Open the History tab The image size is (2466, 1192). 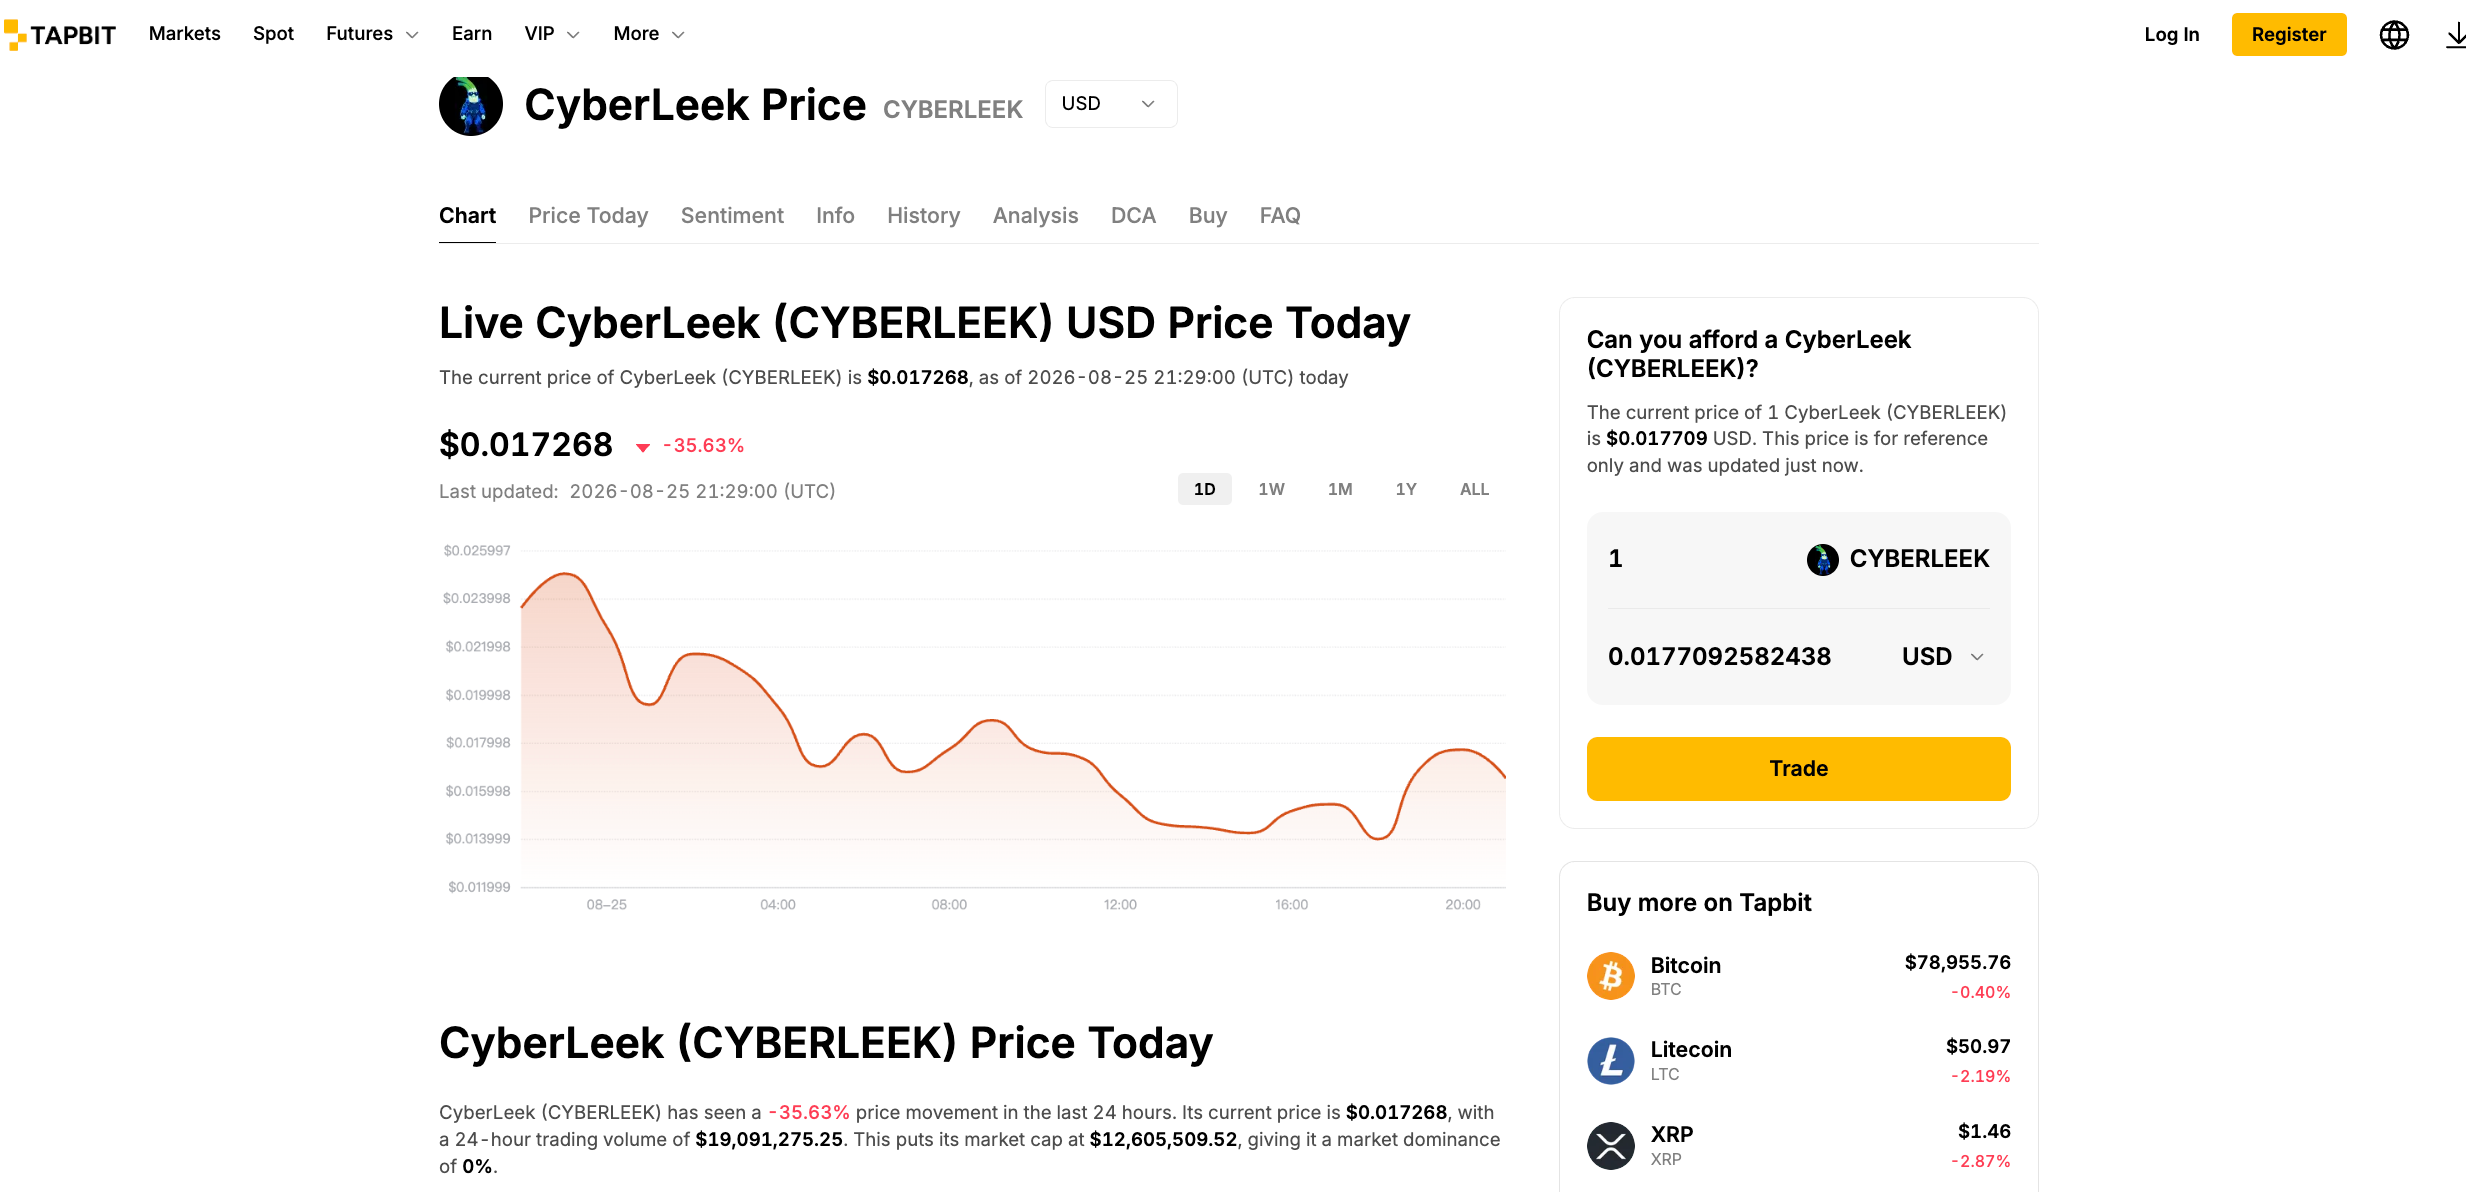tap(923, 216)
